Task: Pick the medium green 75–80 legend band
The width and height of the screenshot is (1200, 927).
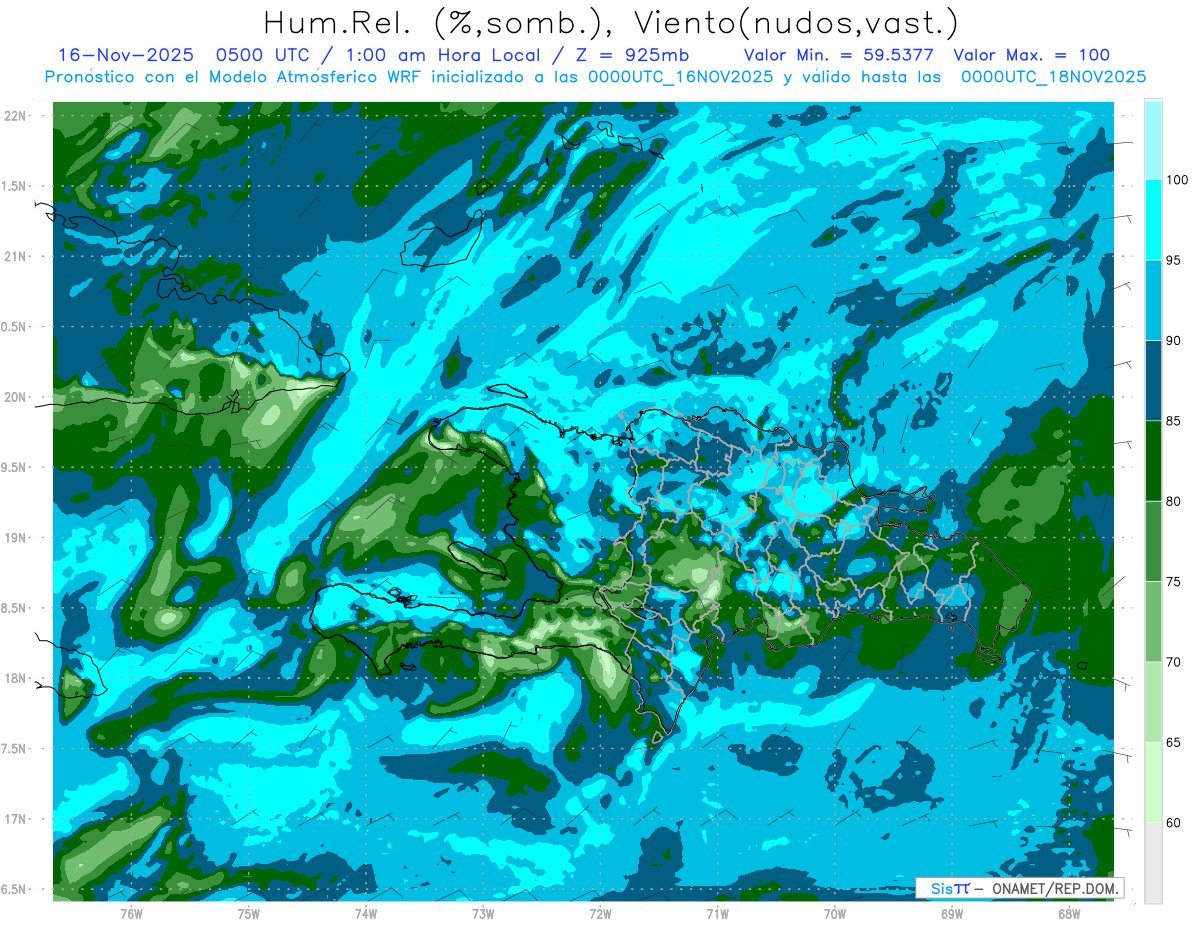Action: [x=1153, y=541]
